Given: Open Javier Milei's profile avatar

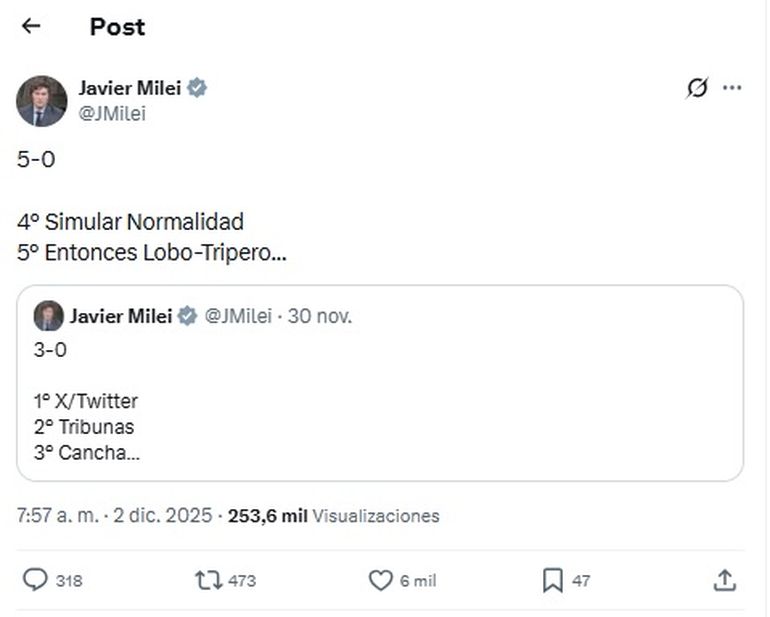Looking at the screenshot, I should (42, 100).
